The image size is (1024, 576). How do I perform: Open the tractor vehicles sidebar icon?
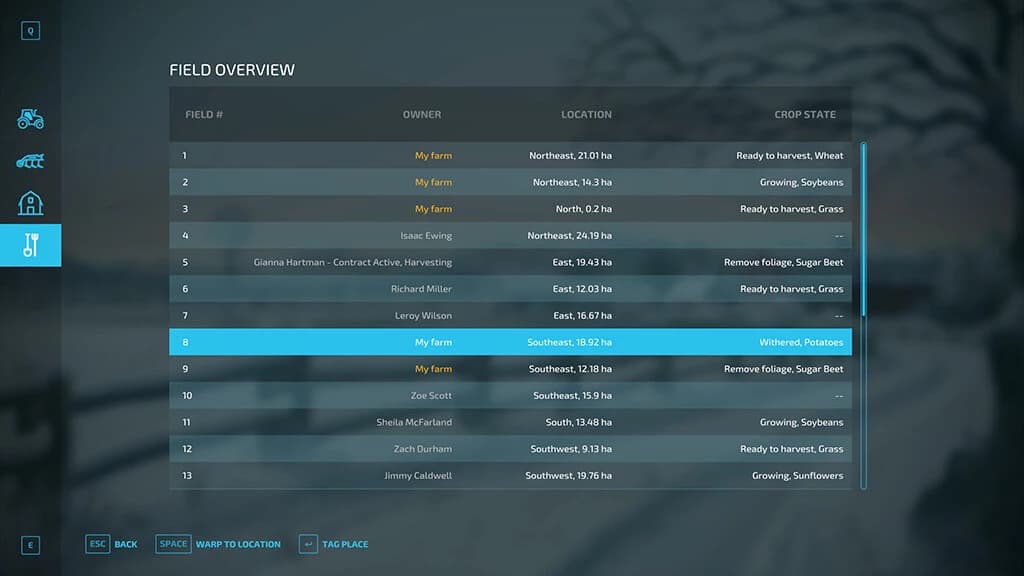(30, 119)
